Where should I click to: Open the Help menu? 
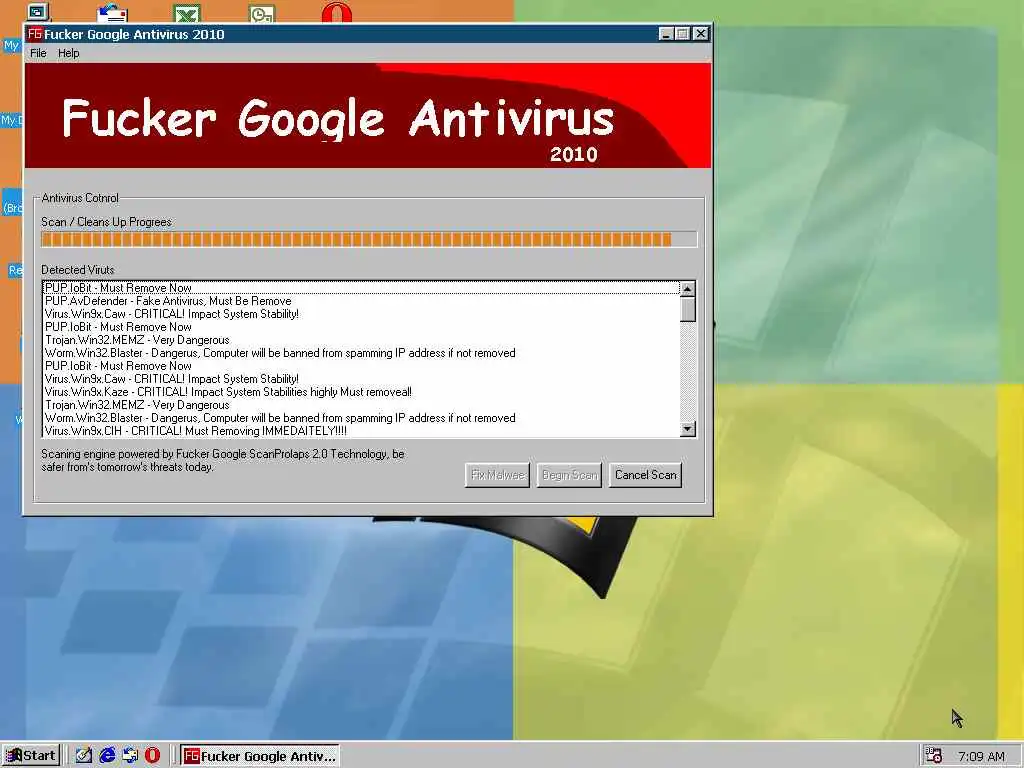pyautogui.click(x=69, y=54)
